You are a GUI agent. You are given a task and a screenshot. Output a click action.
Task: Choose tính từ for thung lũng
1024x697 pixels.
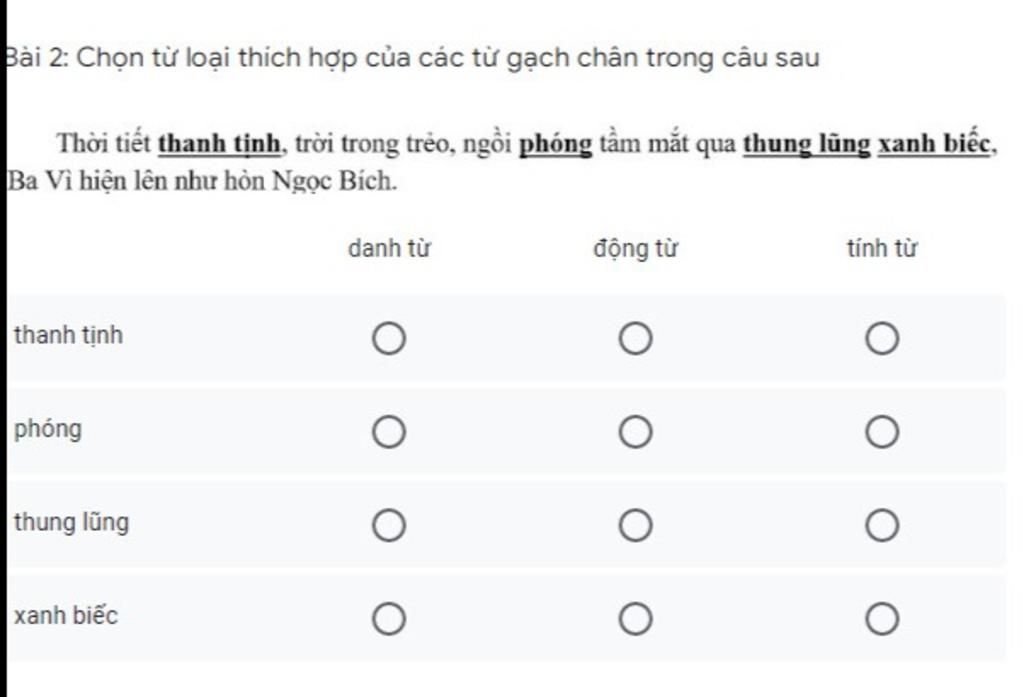[x=882, y=525]
